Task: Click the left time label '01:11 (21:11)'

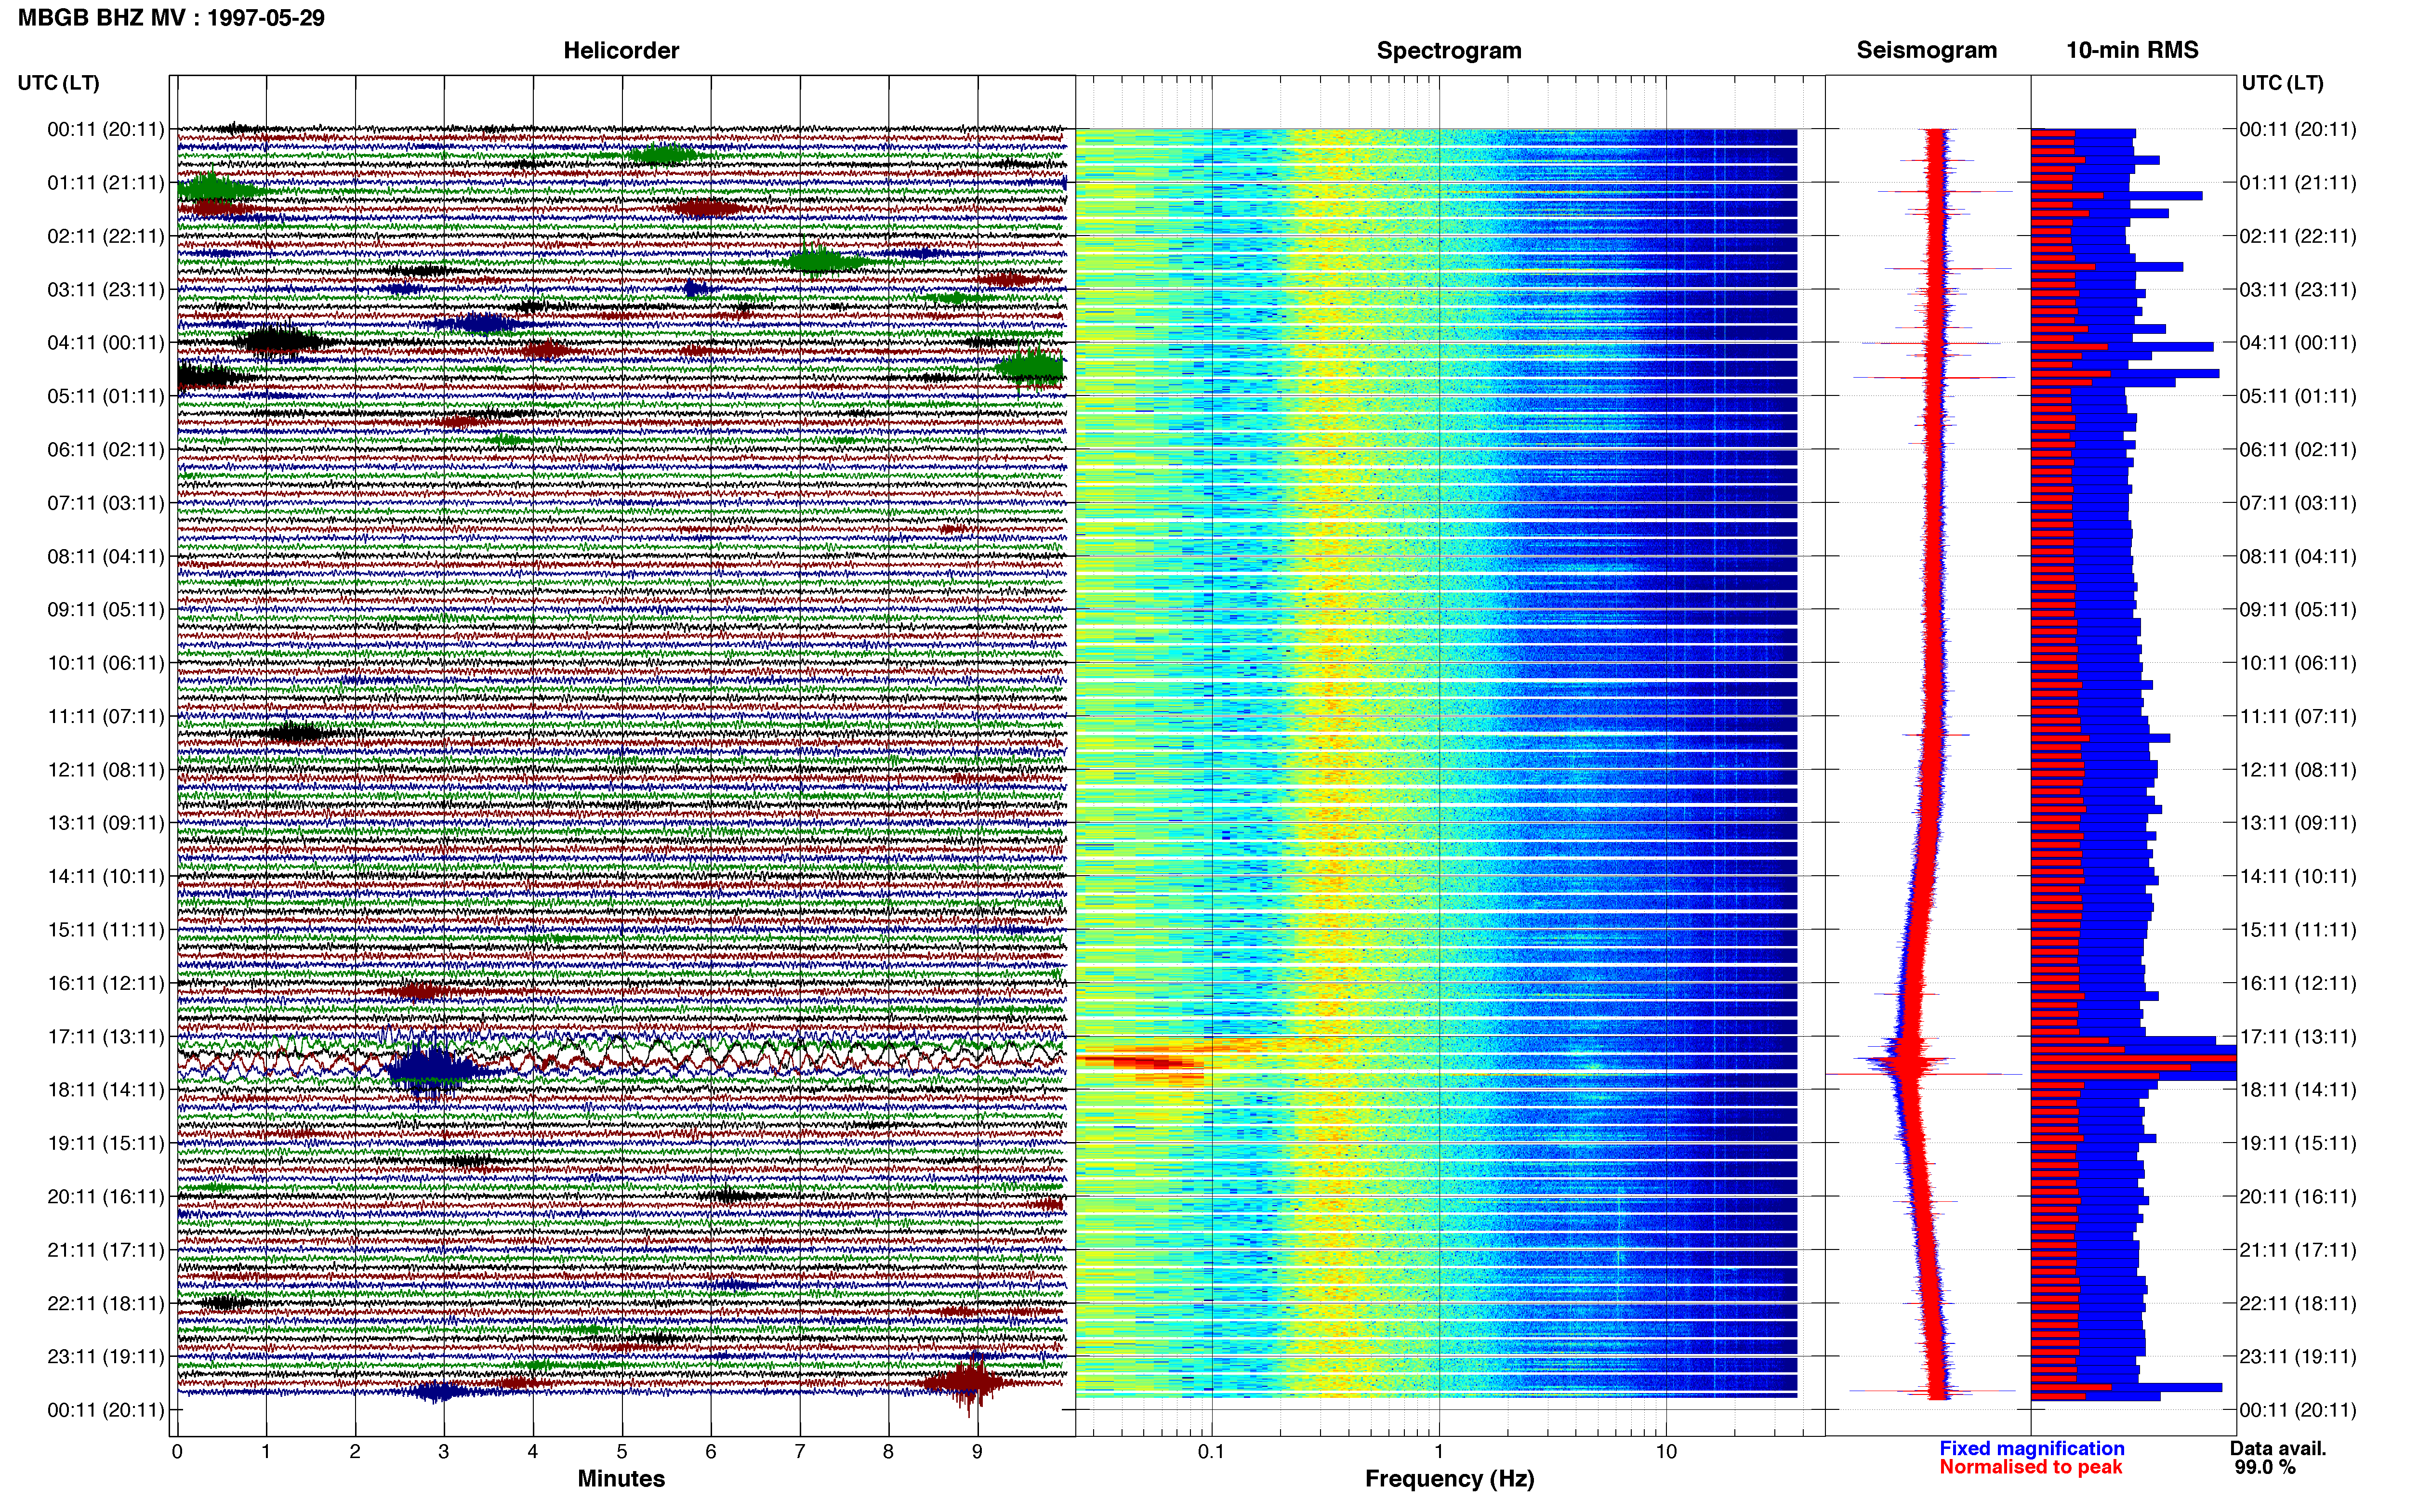Action: 106,183
